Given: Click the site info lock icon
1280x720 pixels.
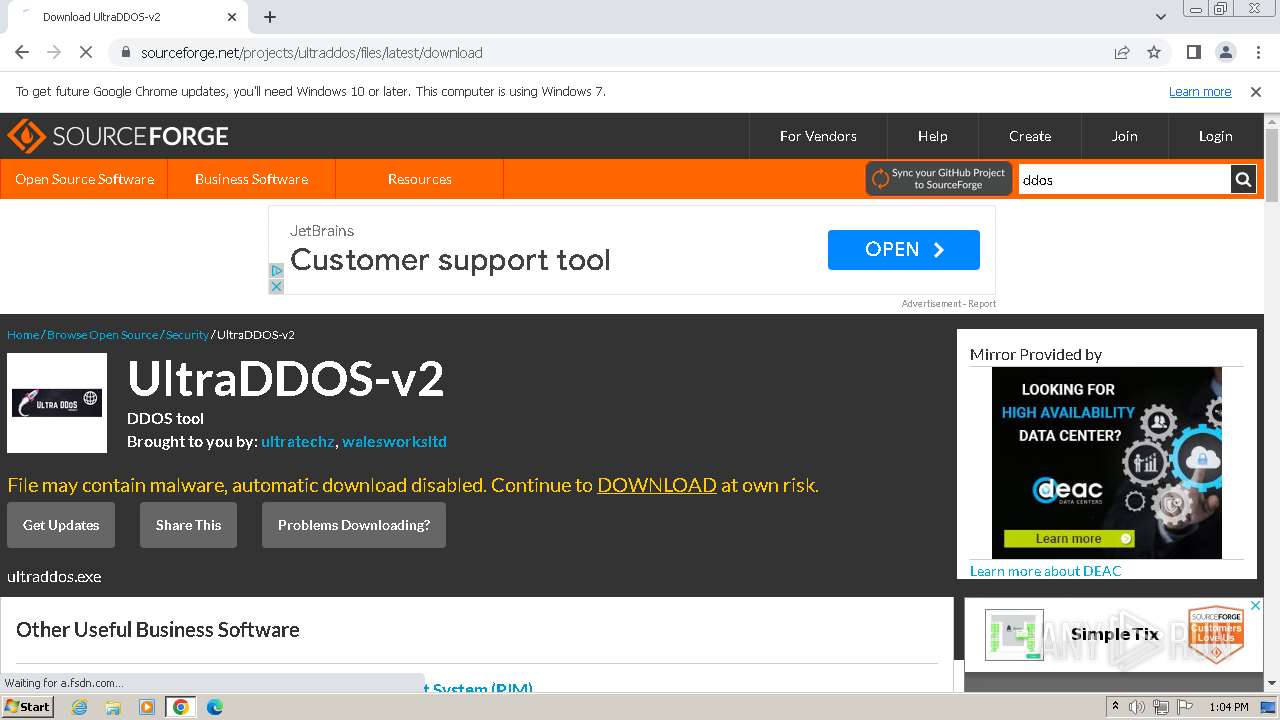Looking at the screenshot, I should point(126,52).
